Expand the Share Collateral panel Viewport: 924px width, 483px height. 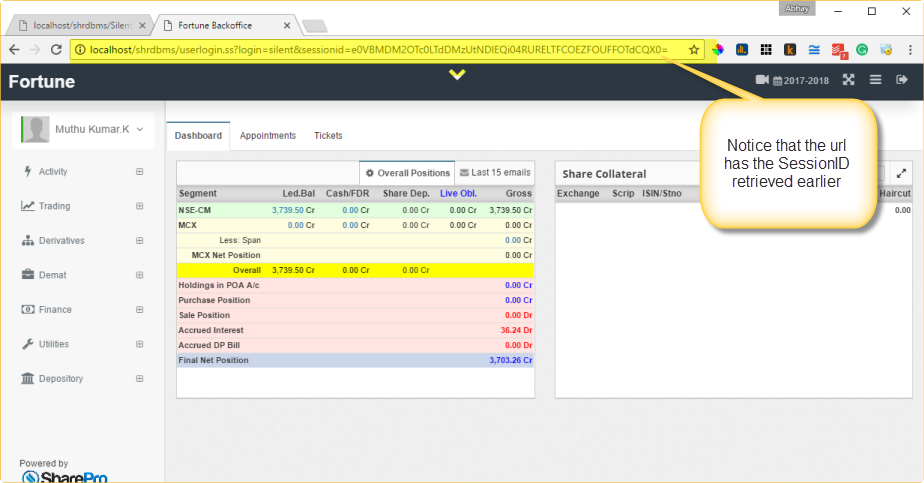(900, 173)
